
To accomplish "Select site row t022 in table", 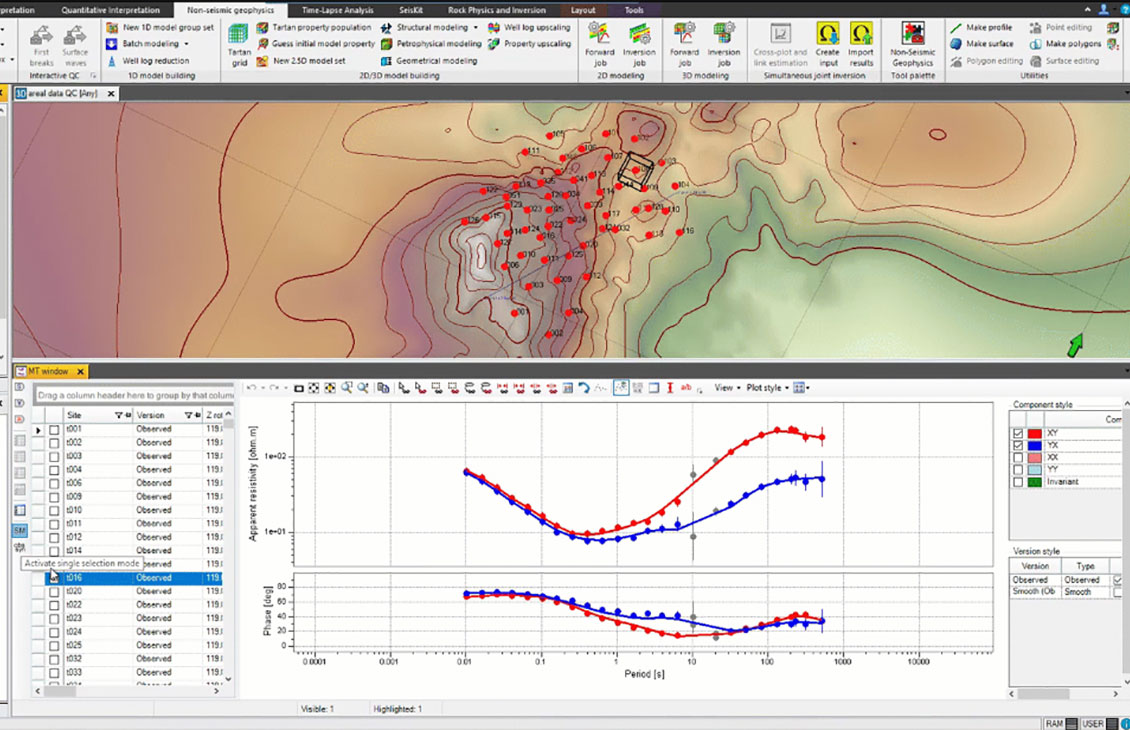I will tap(74, 605).
